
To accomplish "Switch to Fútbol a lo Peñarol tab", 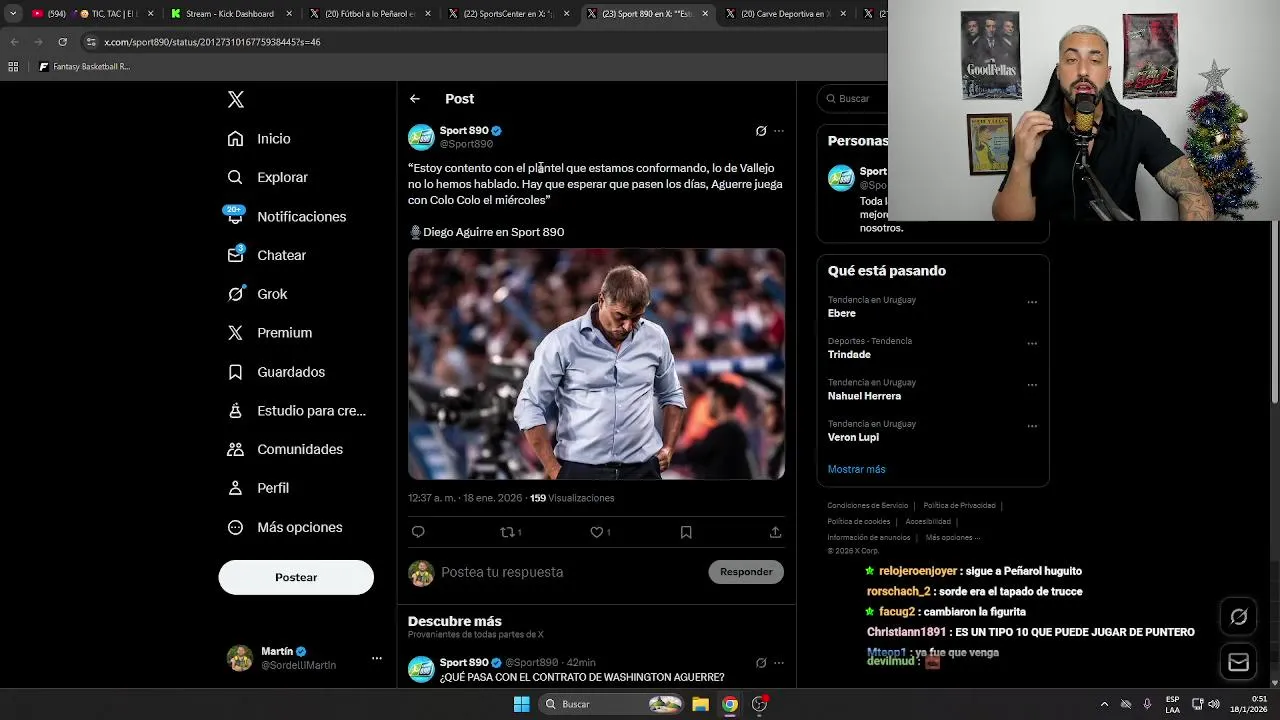I will click(x=369, y=14).
